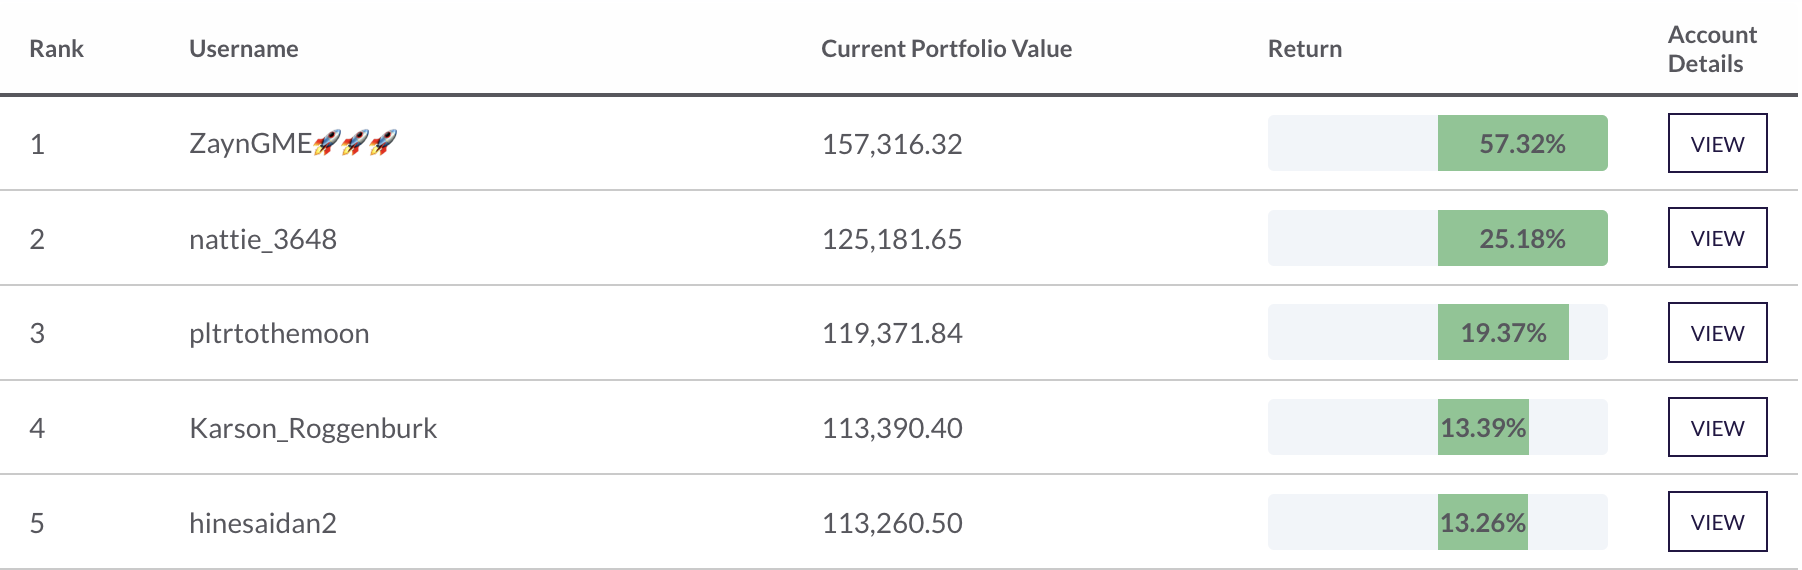Click the Username column header
The height and width of the screenshot is (570, 1802).
pyautogui.click(x=243, y=49)
